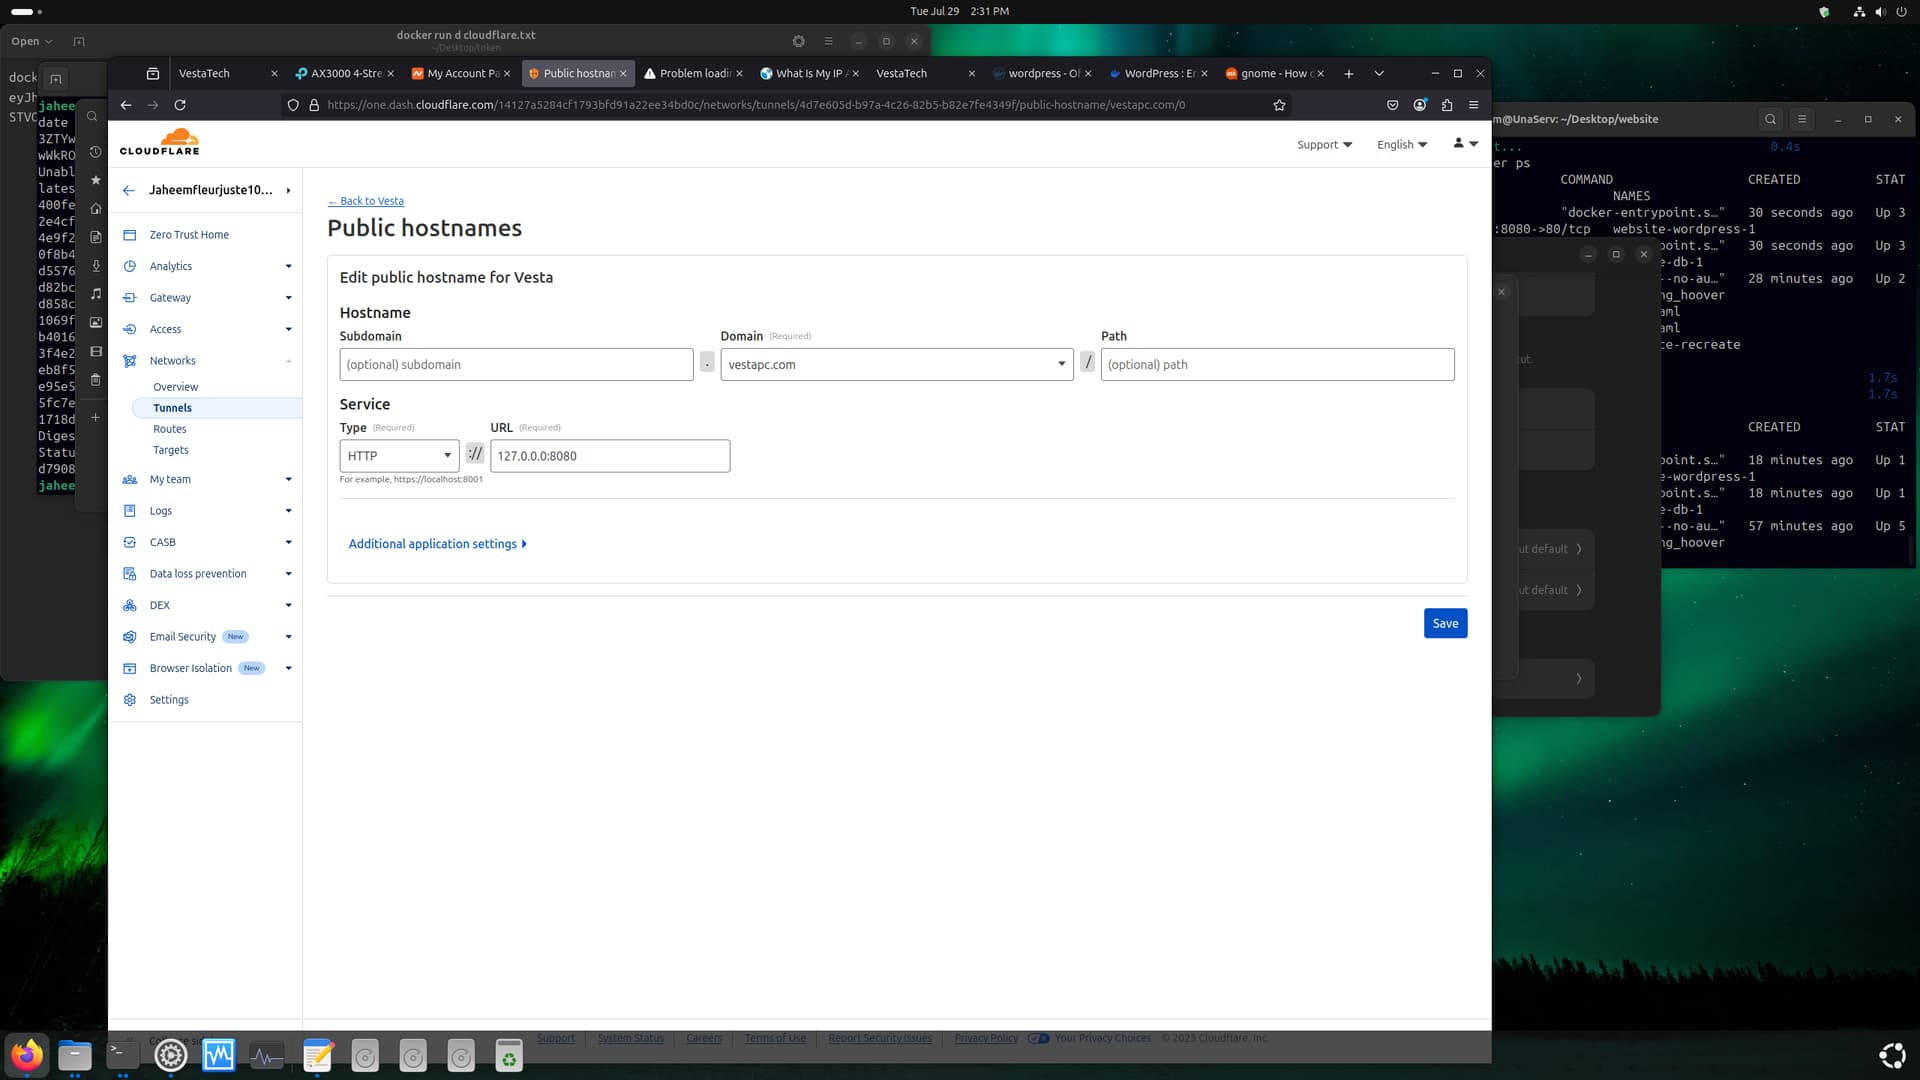Click the Zero Trust Home sidebar icon
Viewport: 1920px width, 1080px height.
point(130,235)
